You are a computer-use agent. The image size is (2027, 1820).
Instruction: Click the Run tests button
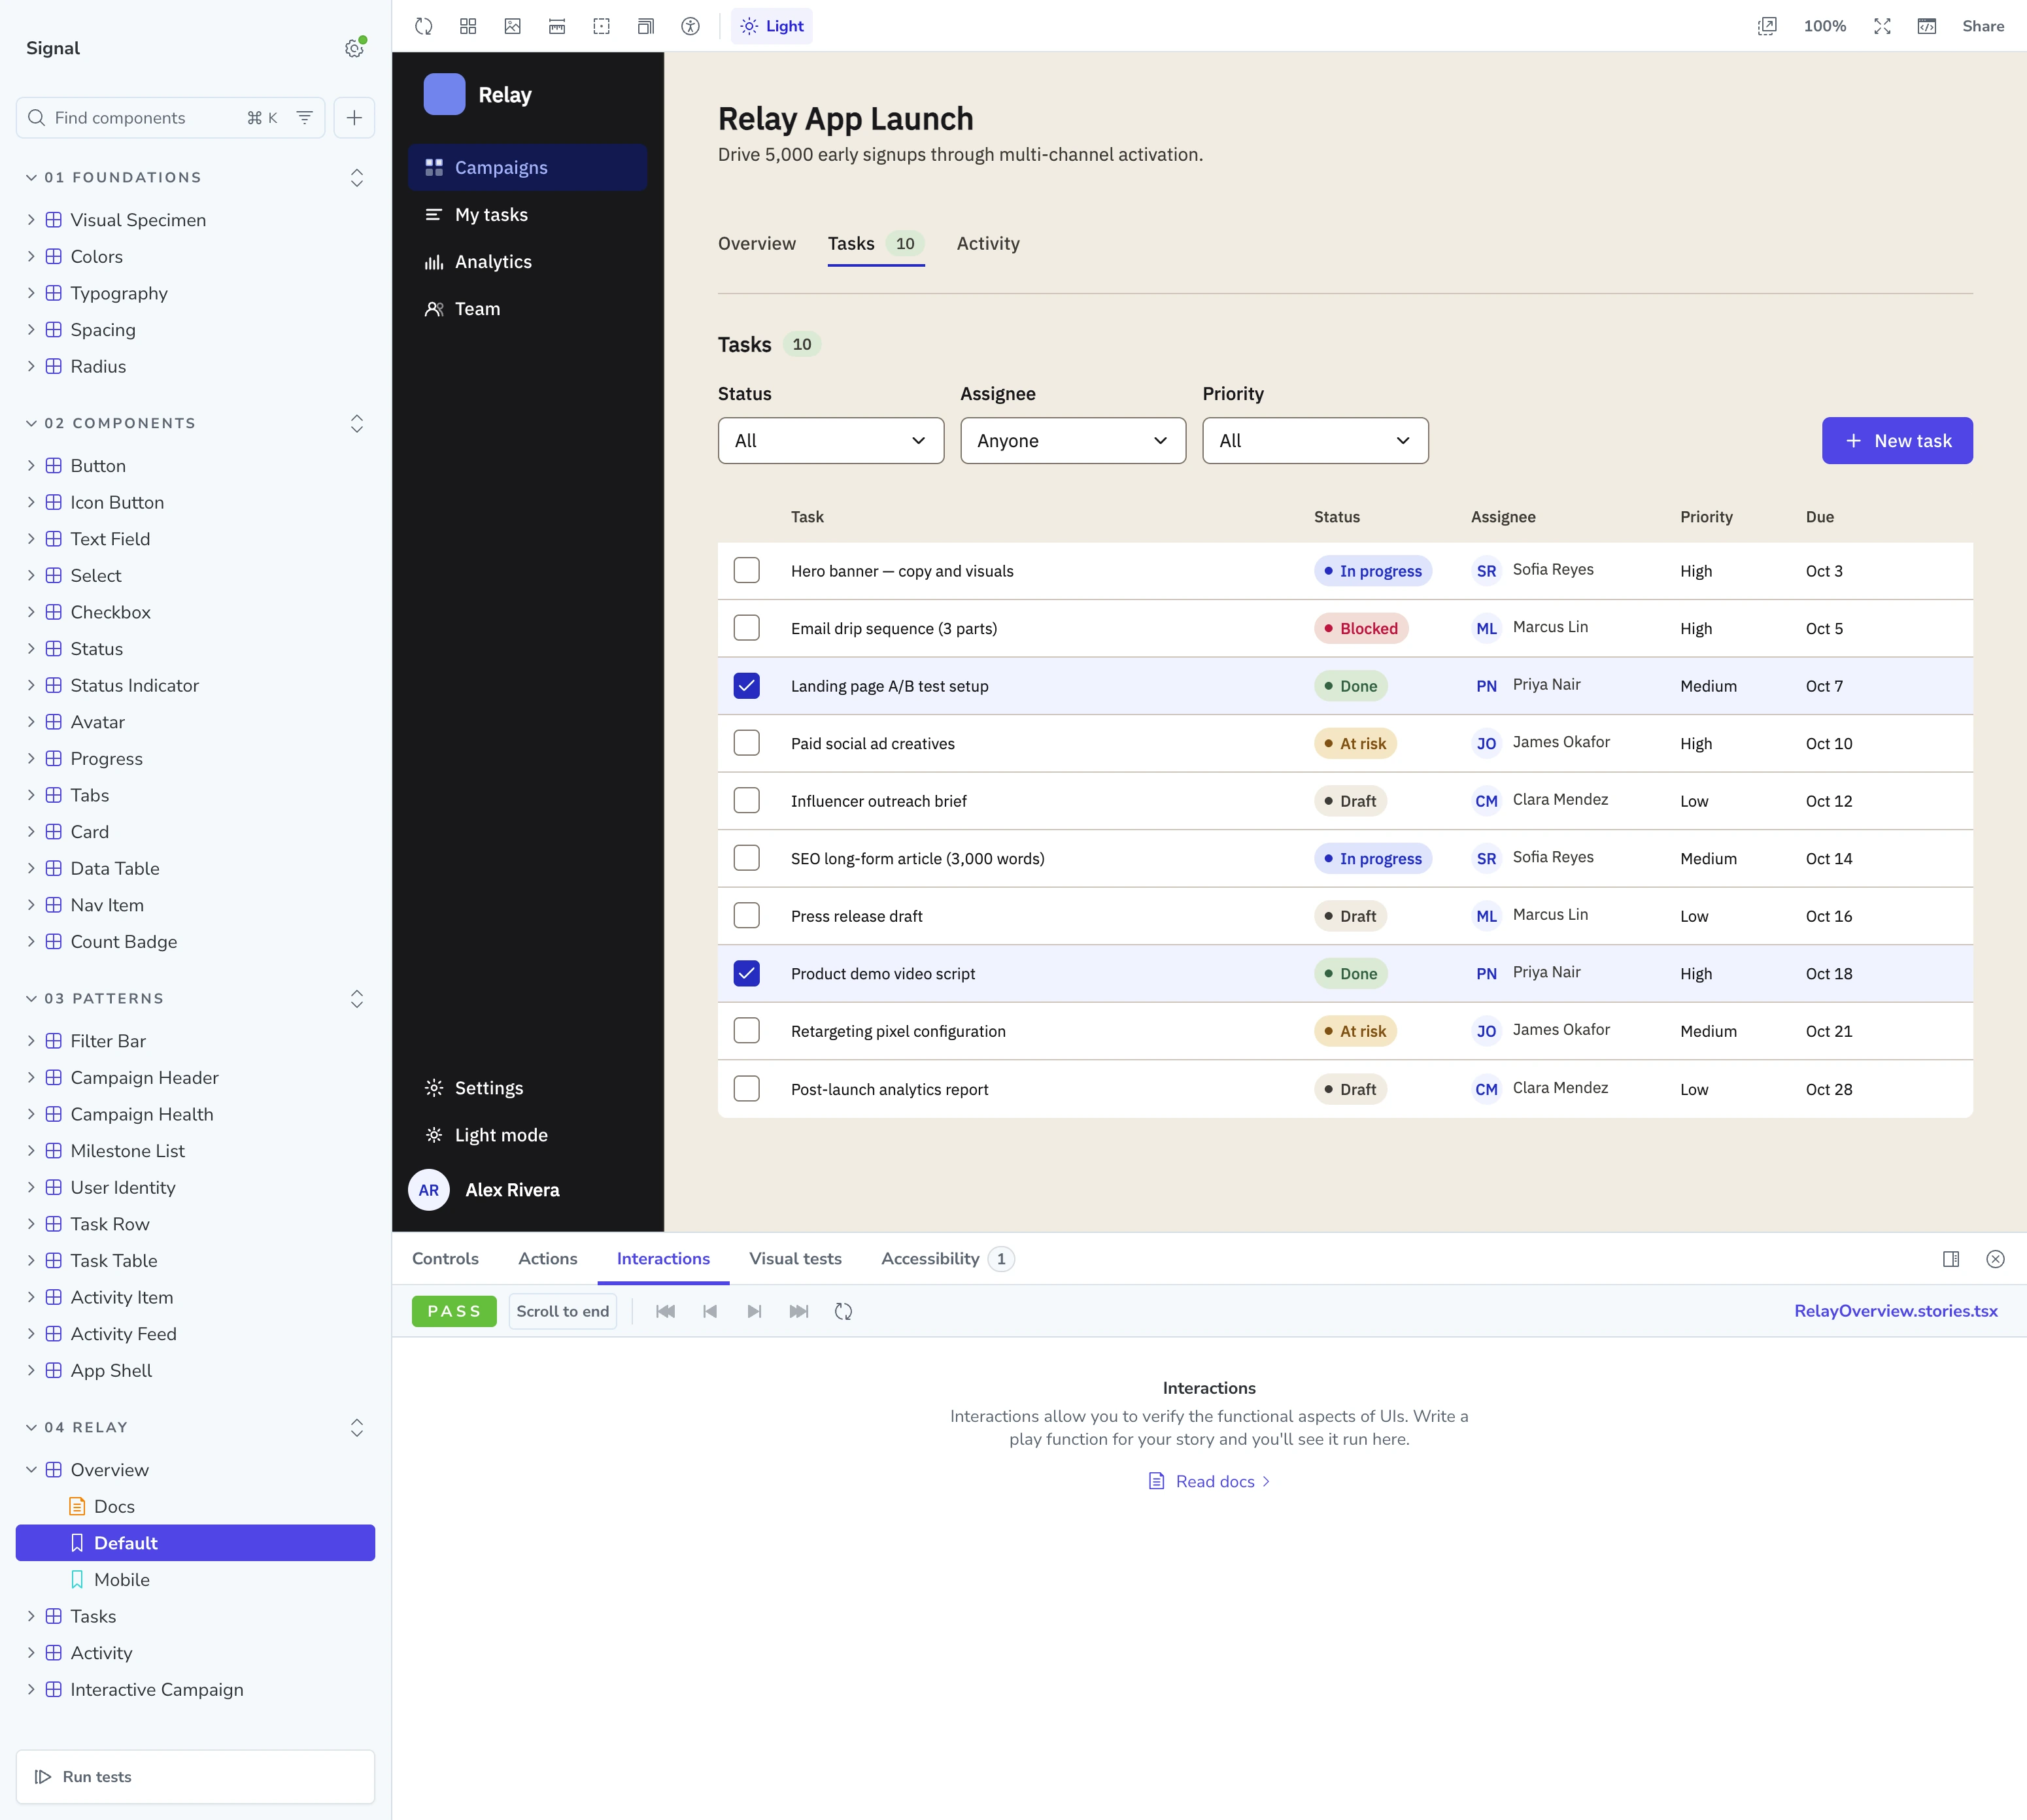195,1777
